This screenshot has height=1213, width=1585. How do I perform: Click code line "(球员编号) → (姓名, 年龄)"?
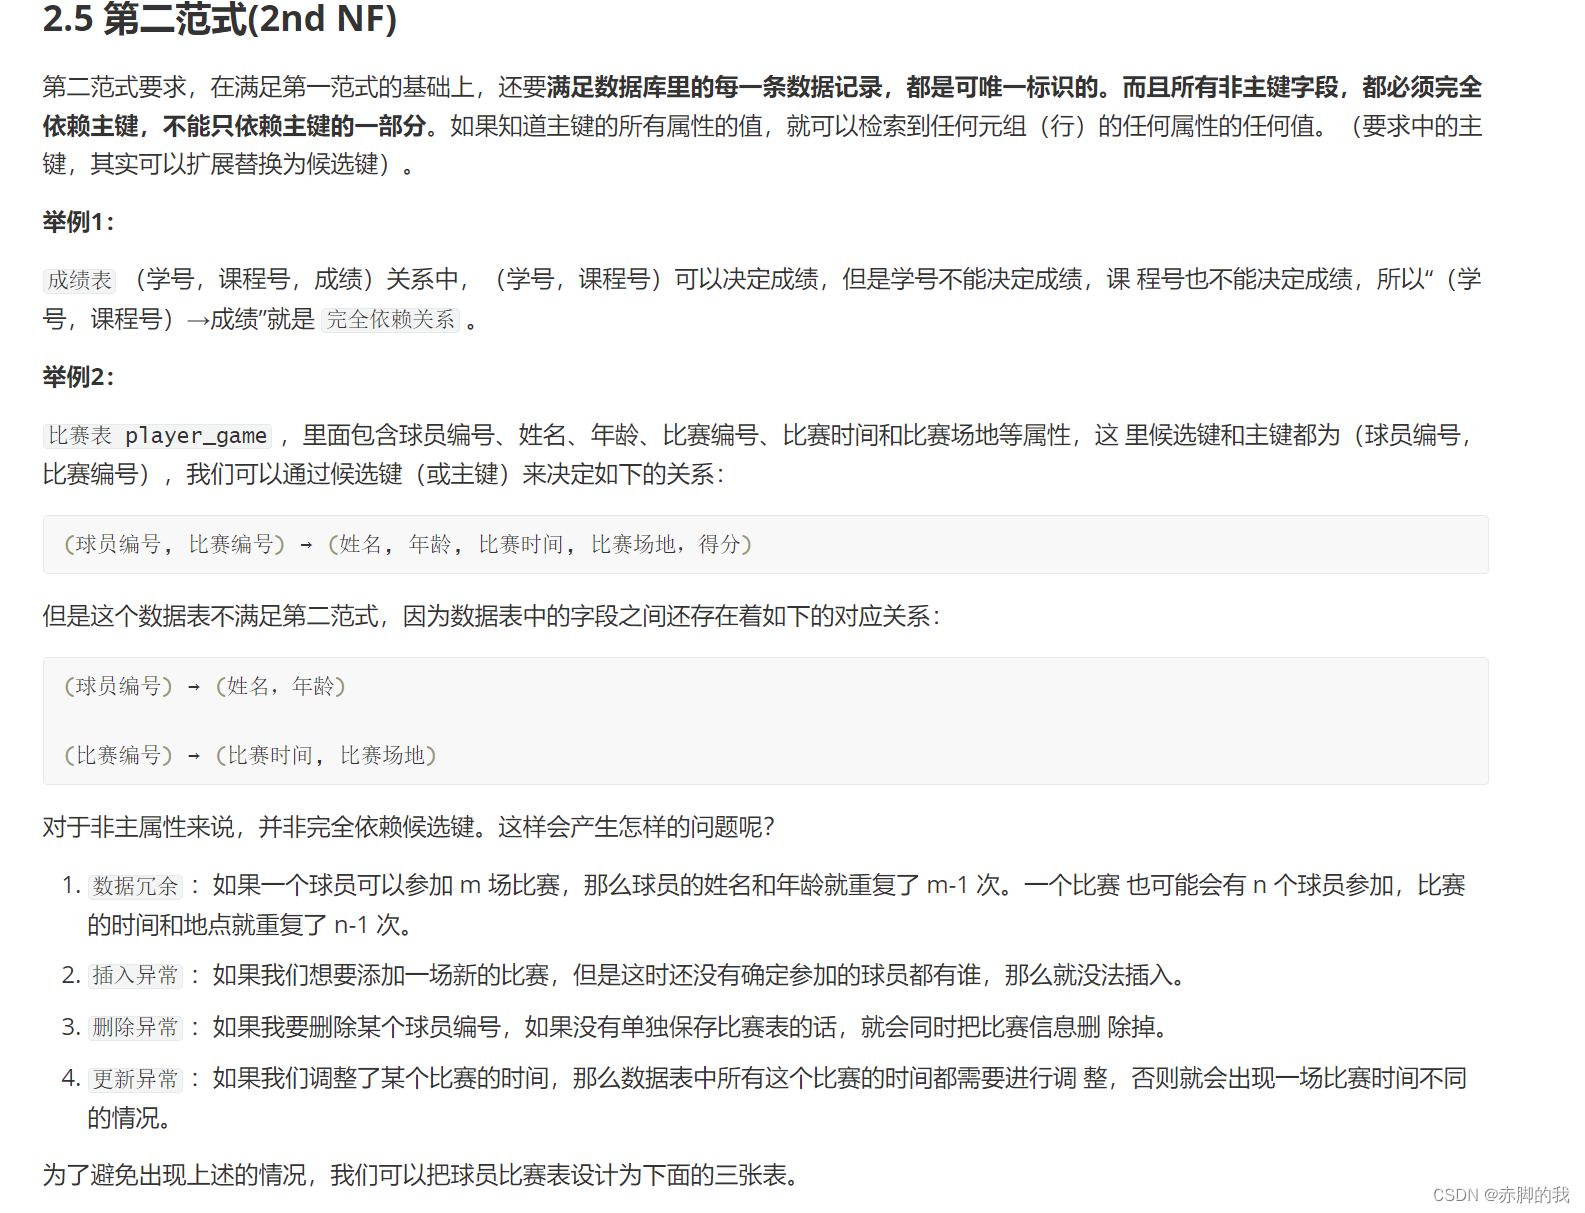204,686
